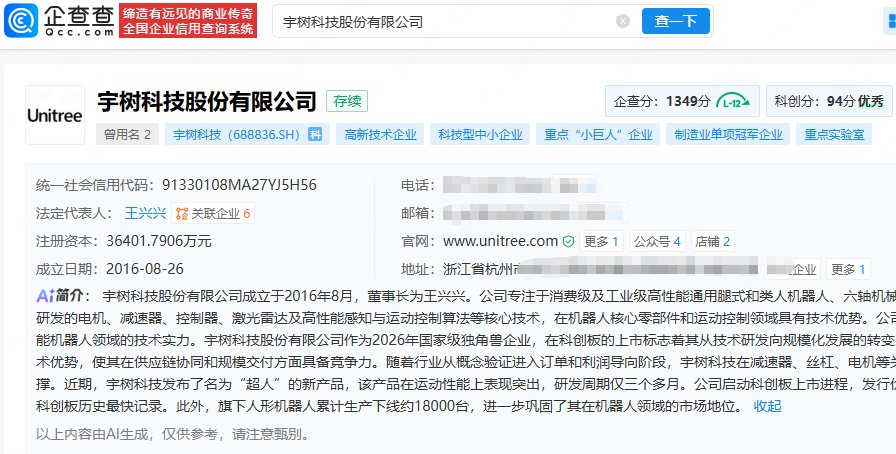Click the L-12 level gauge icon

pyautogui.click(x=733, y=102)
